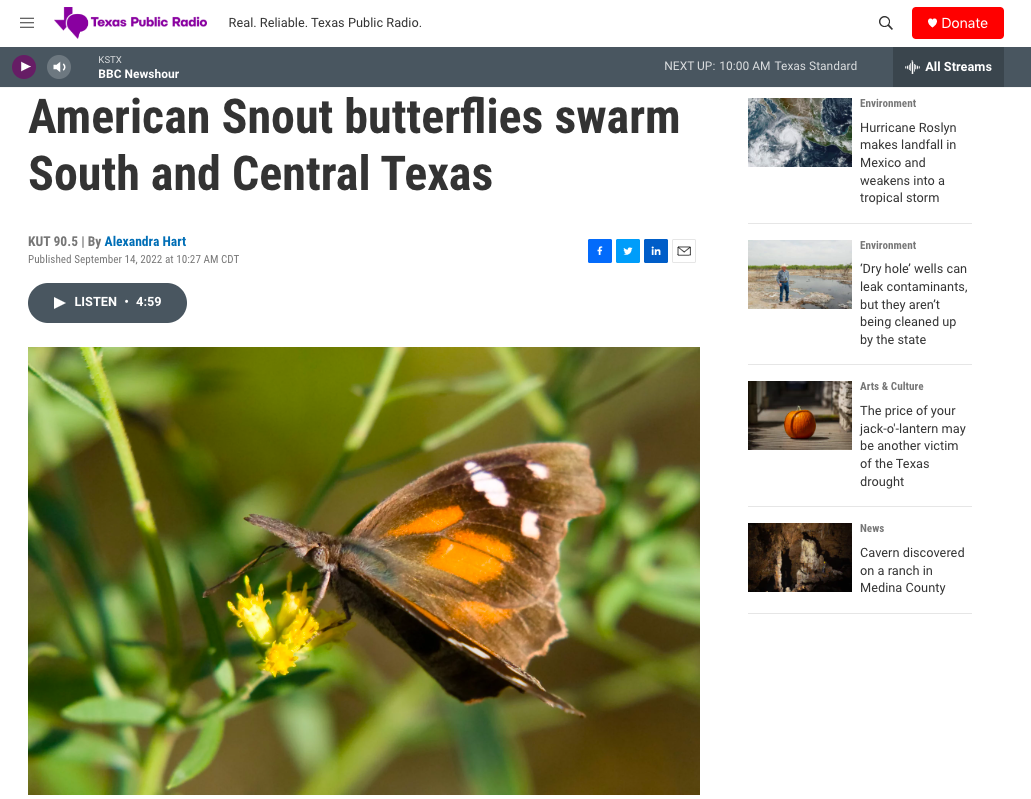1031x799 pixels.
Task: Open the Hurricane Roslyn satellite thumbnail
Action: (800, 132)
